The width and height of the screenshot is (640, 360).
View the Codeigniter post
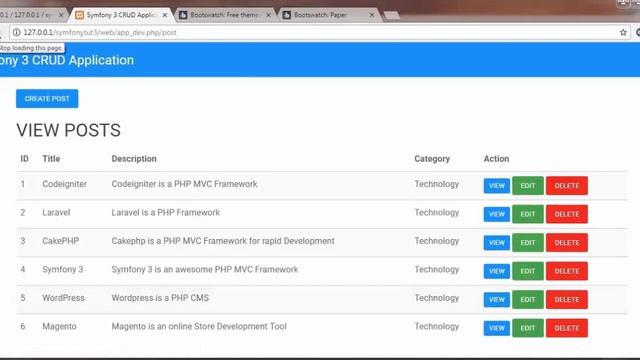pyautogui.click(x=497, y=186)
